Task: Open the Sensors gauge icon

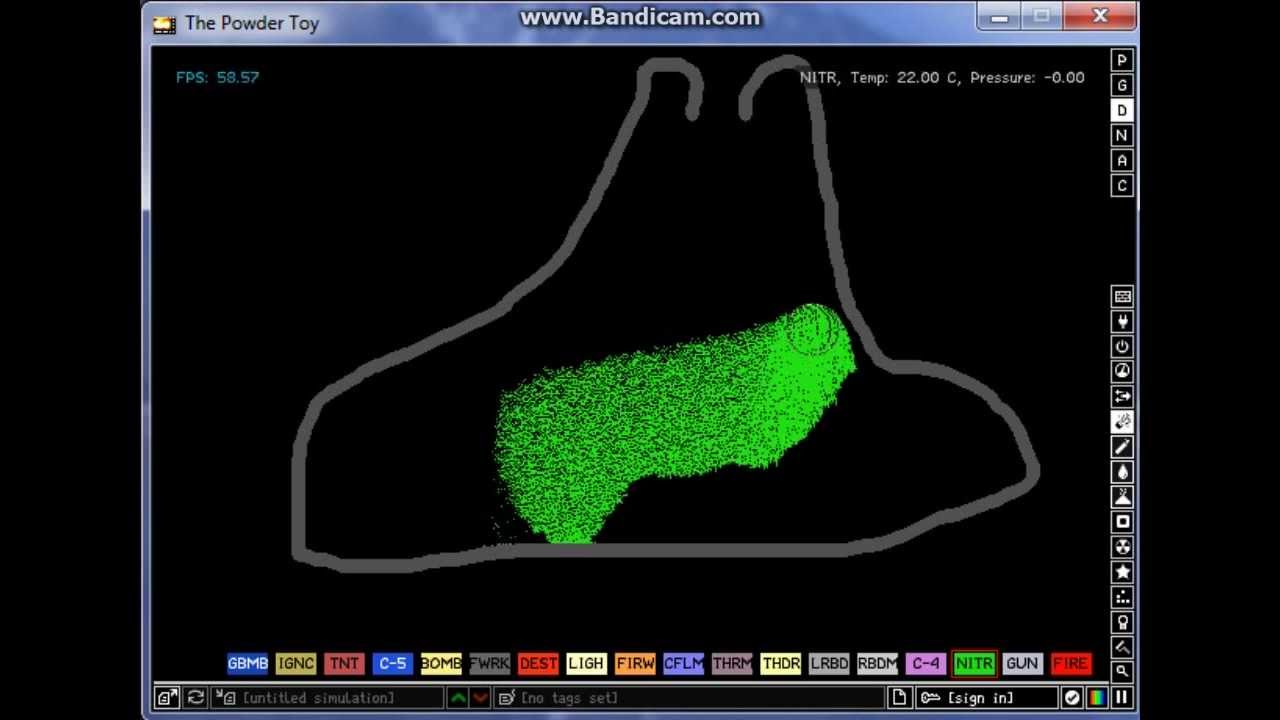Action: 1122,372
